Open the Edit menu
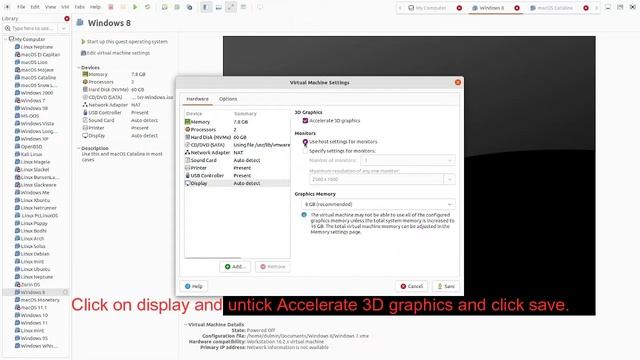The width and height of the screenshot is (640, 360). point(35,7)
